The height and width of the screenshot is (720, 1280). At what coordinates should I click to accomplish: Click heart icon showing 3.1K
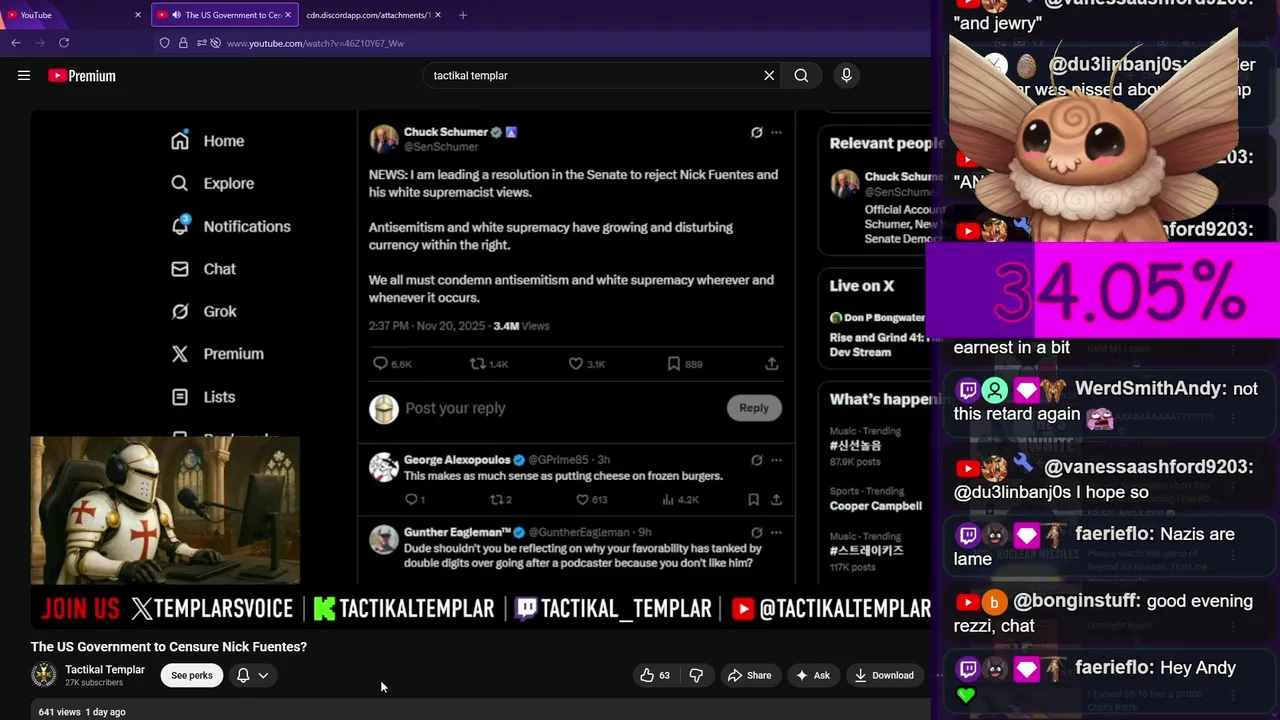point(587,364)
